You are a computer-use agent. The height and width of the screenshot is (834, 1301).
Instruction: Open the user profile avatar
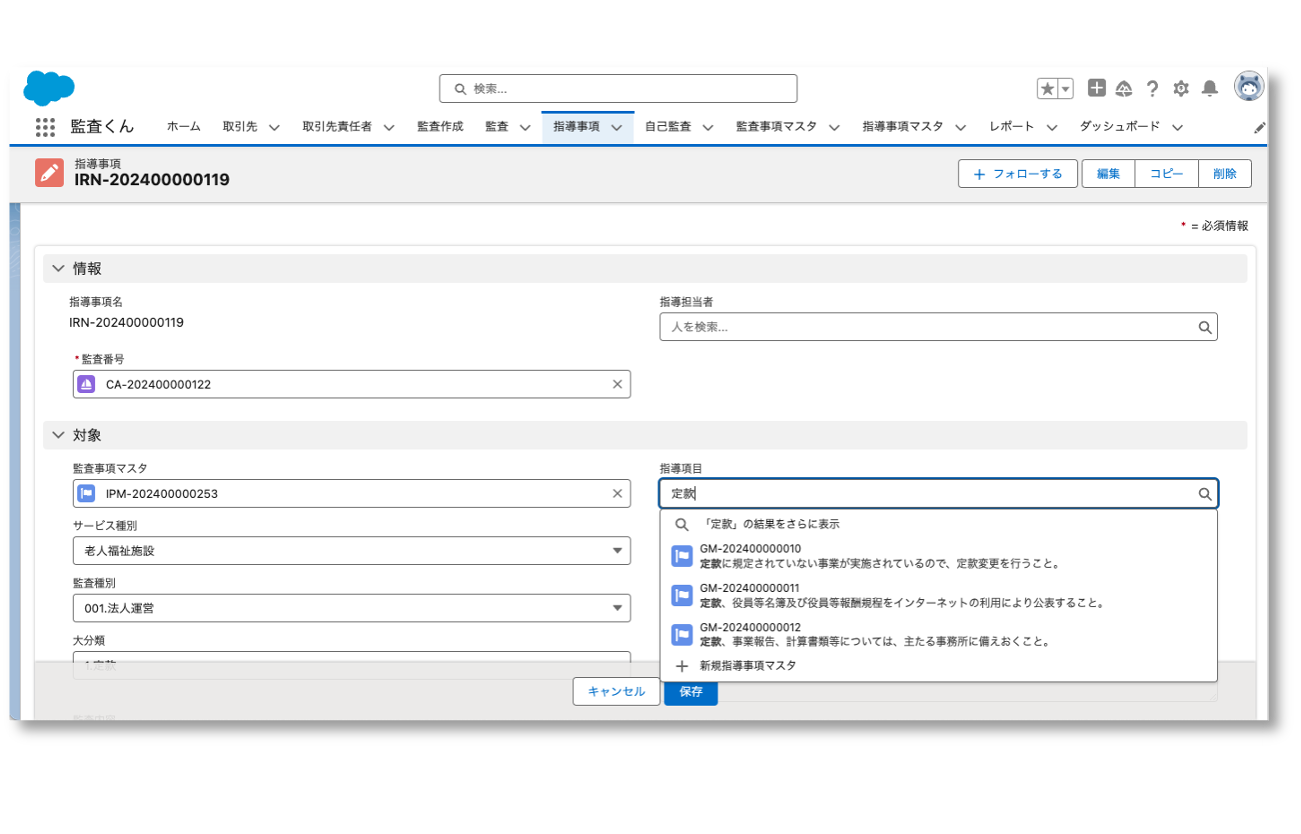point(1249,87)
